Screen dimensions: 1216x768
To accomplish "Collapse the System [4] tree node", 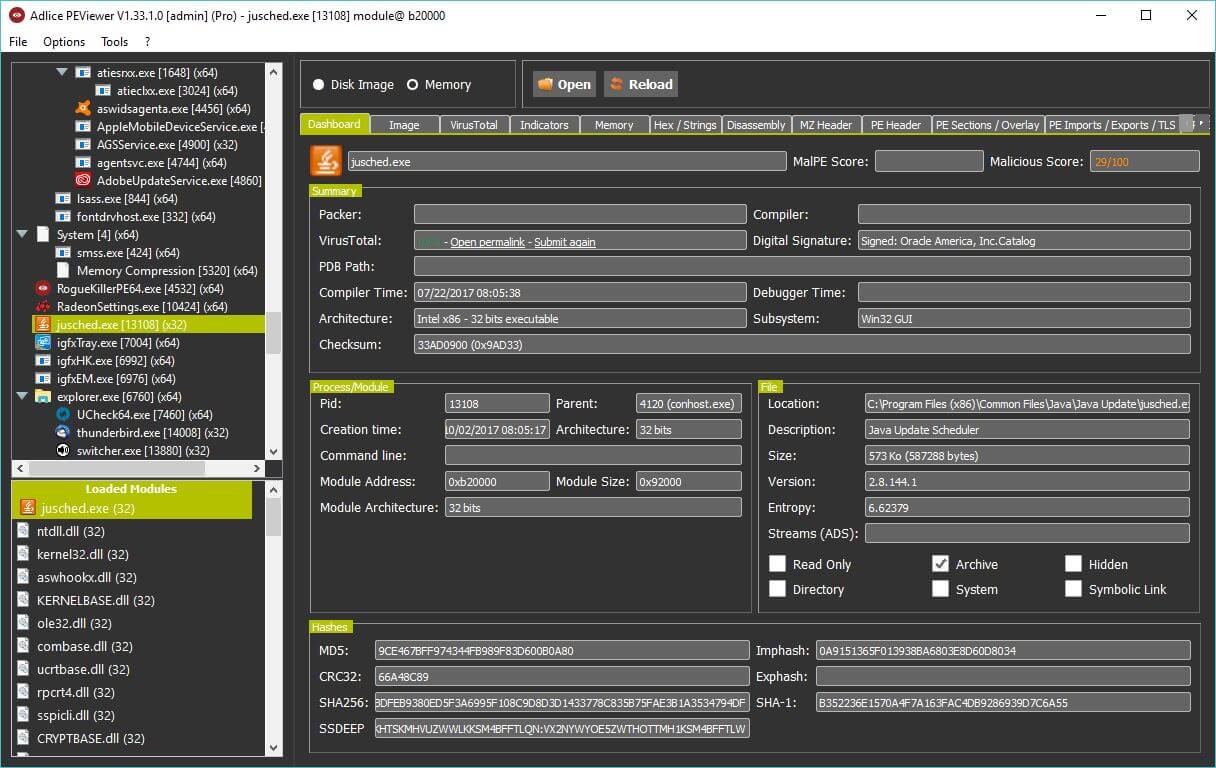I will coord(22,235).
